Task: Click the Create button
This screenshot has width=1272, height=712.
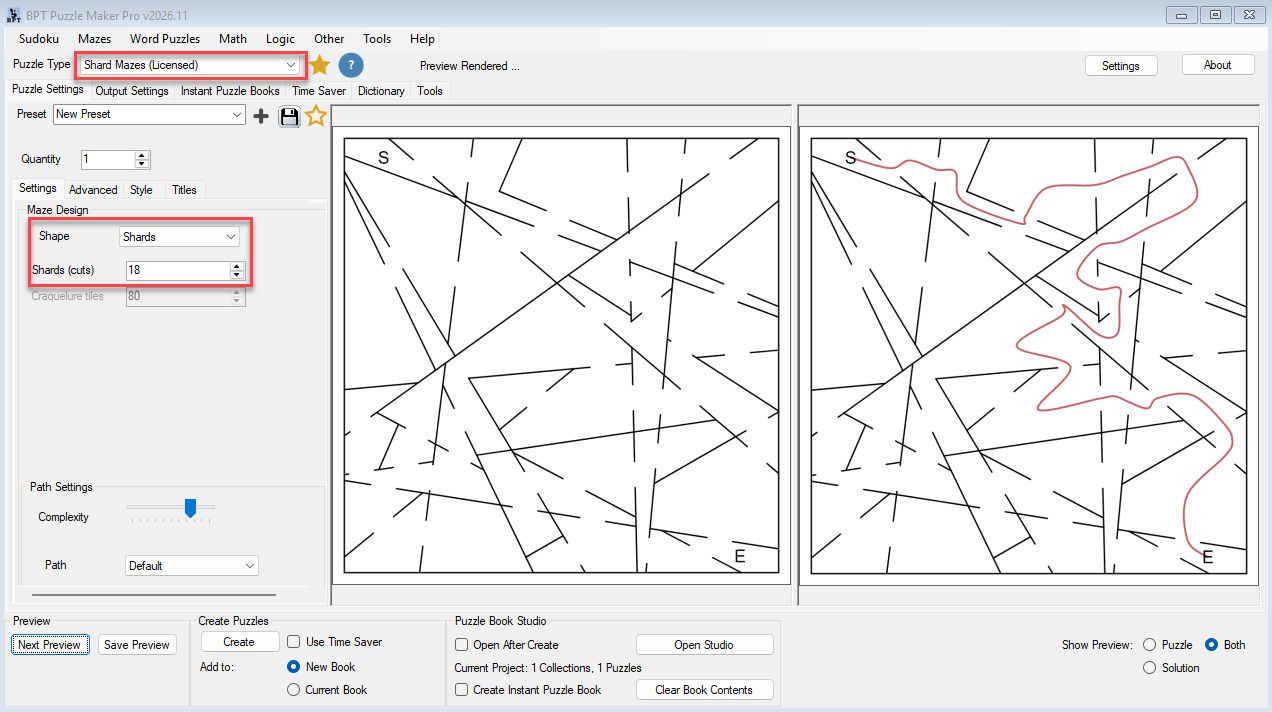Action: click(239, 642)
